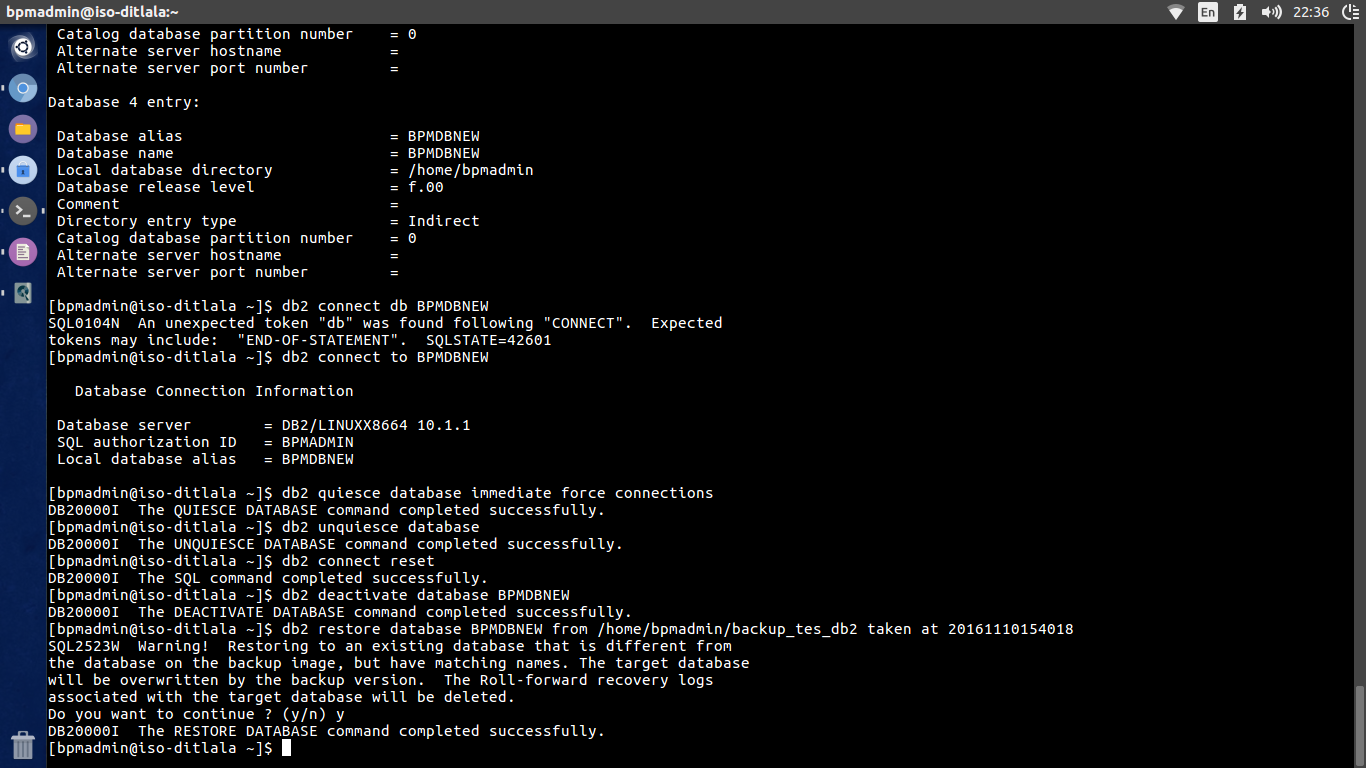The height and width of the screenshot is (768, 1366).
Task: Place the cursor at the terminal prompt
Action: point(287,747)
